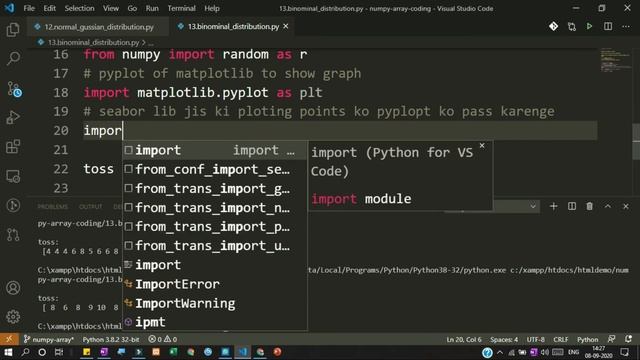Open the Extensions view
The height and width of the screenshot is (360, 640).
click(x=13, y=147)
